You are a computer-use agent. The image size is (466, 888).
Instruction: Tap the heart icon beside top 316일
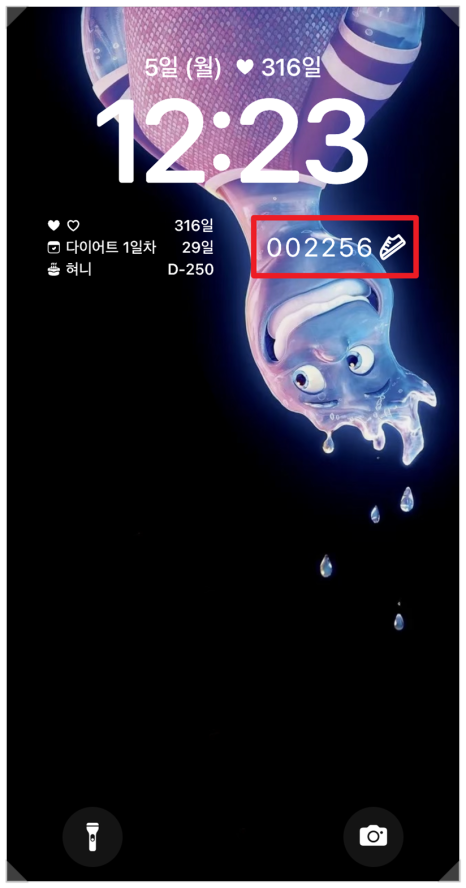pos(245,67)
